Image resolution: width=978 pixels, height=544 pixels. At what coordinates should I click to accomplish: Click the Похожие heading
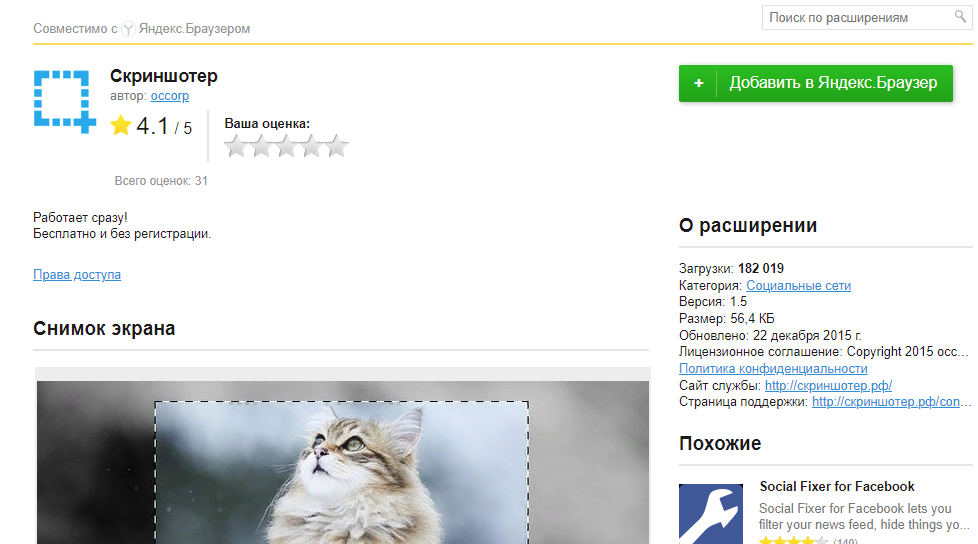coord(720,444)
